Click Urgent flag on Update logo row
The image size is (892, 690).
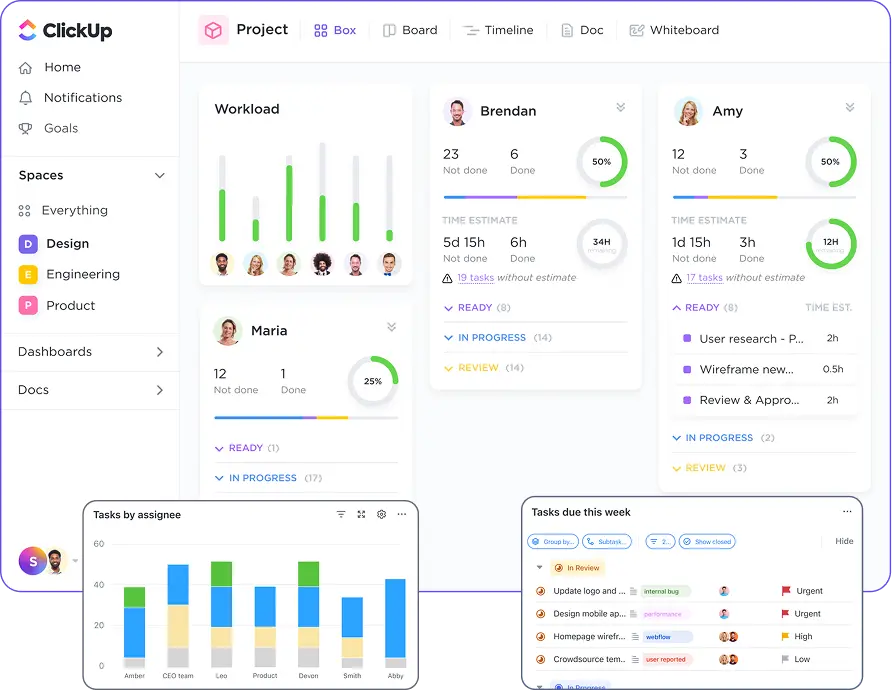(x=786, y=591)
